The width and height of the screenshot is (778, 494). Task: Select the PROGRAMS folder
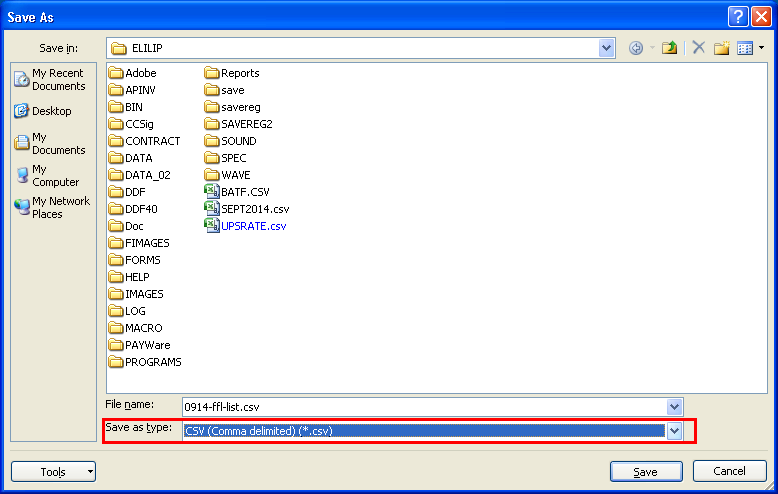pyautogui.click(x=145, y=362)
